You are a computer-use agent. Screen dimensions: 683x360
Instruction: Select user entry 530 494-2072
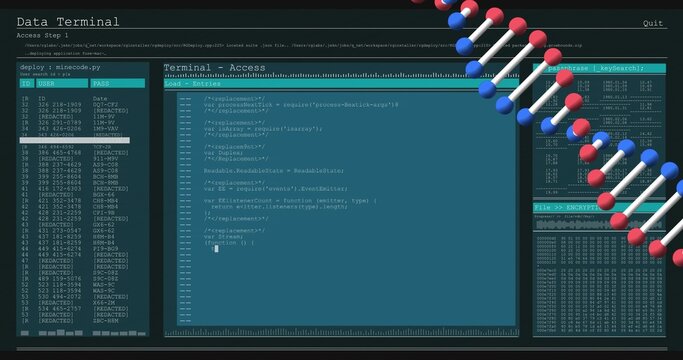59,296
